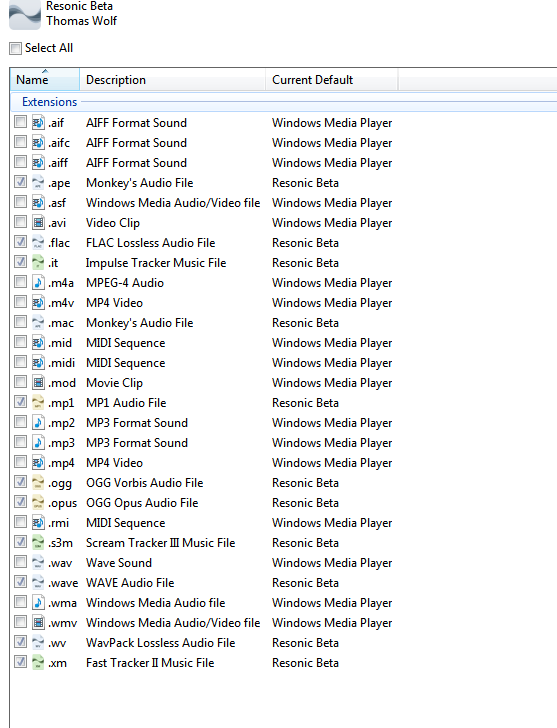Check the .mp3 extension checkbox
Screen dimensions: 557x728
pos(20,442)
